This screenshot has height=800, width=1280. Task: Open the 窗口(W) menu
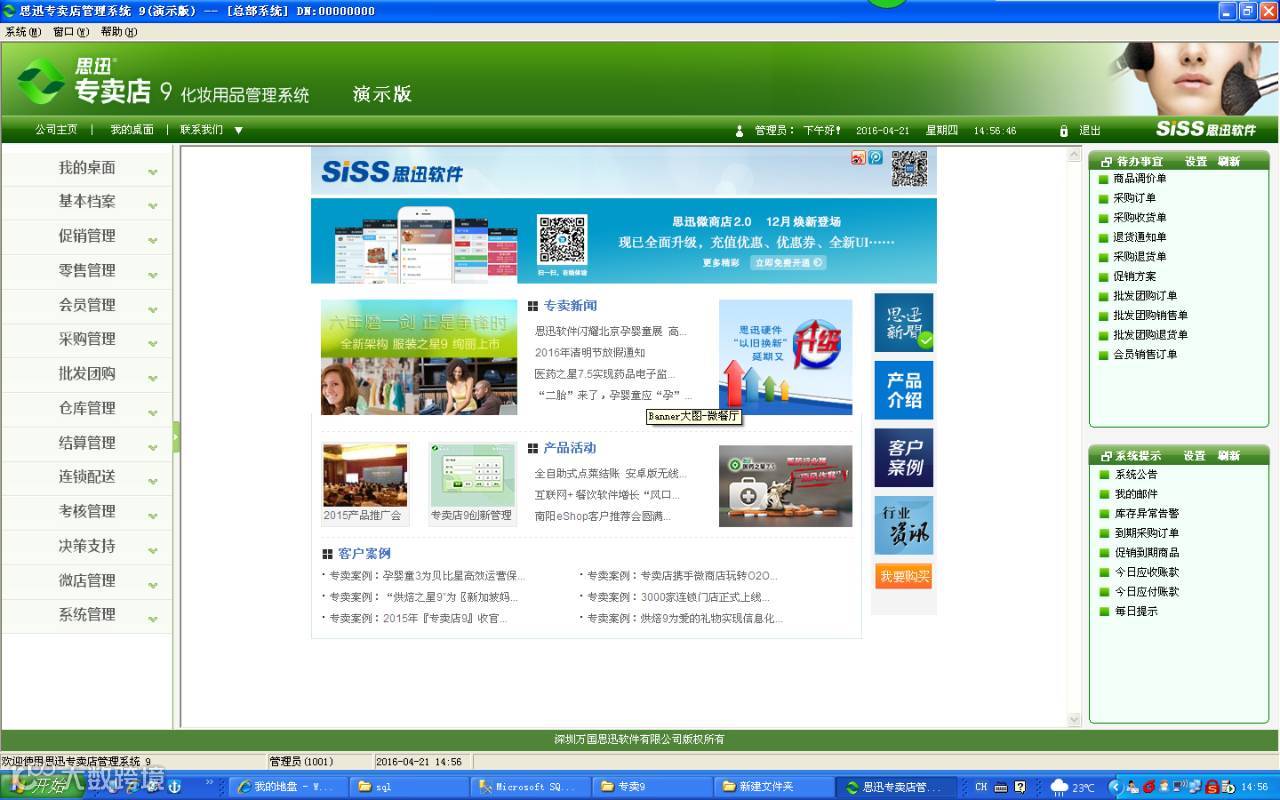(71, 32)
